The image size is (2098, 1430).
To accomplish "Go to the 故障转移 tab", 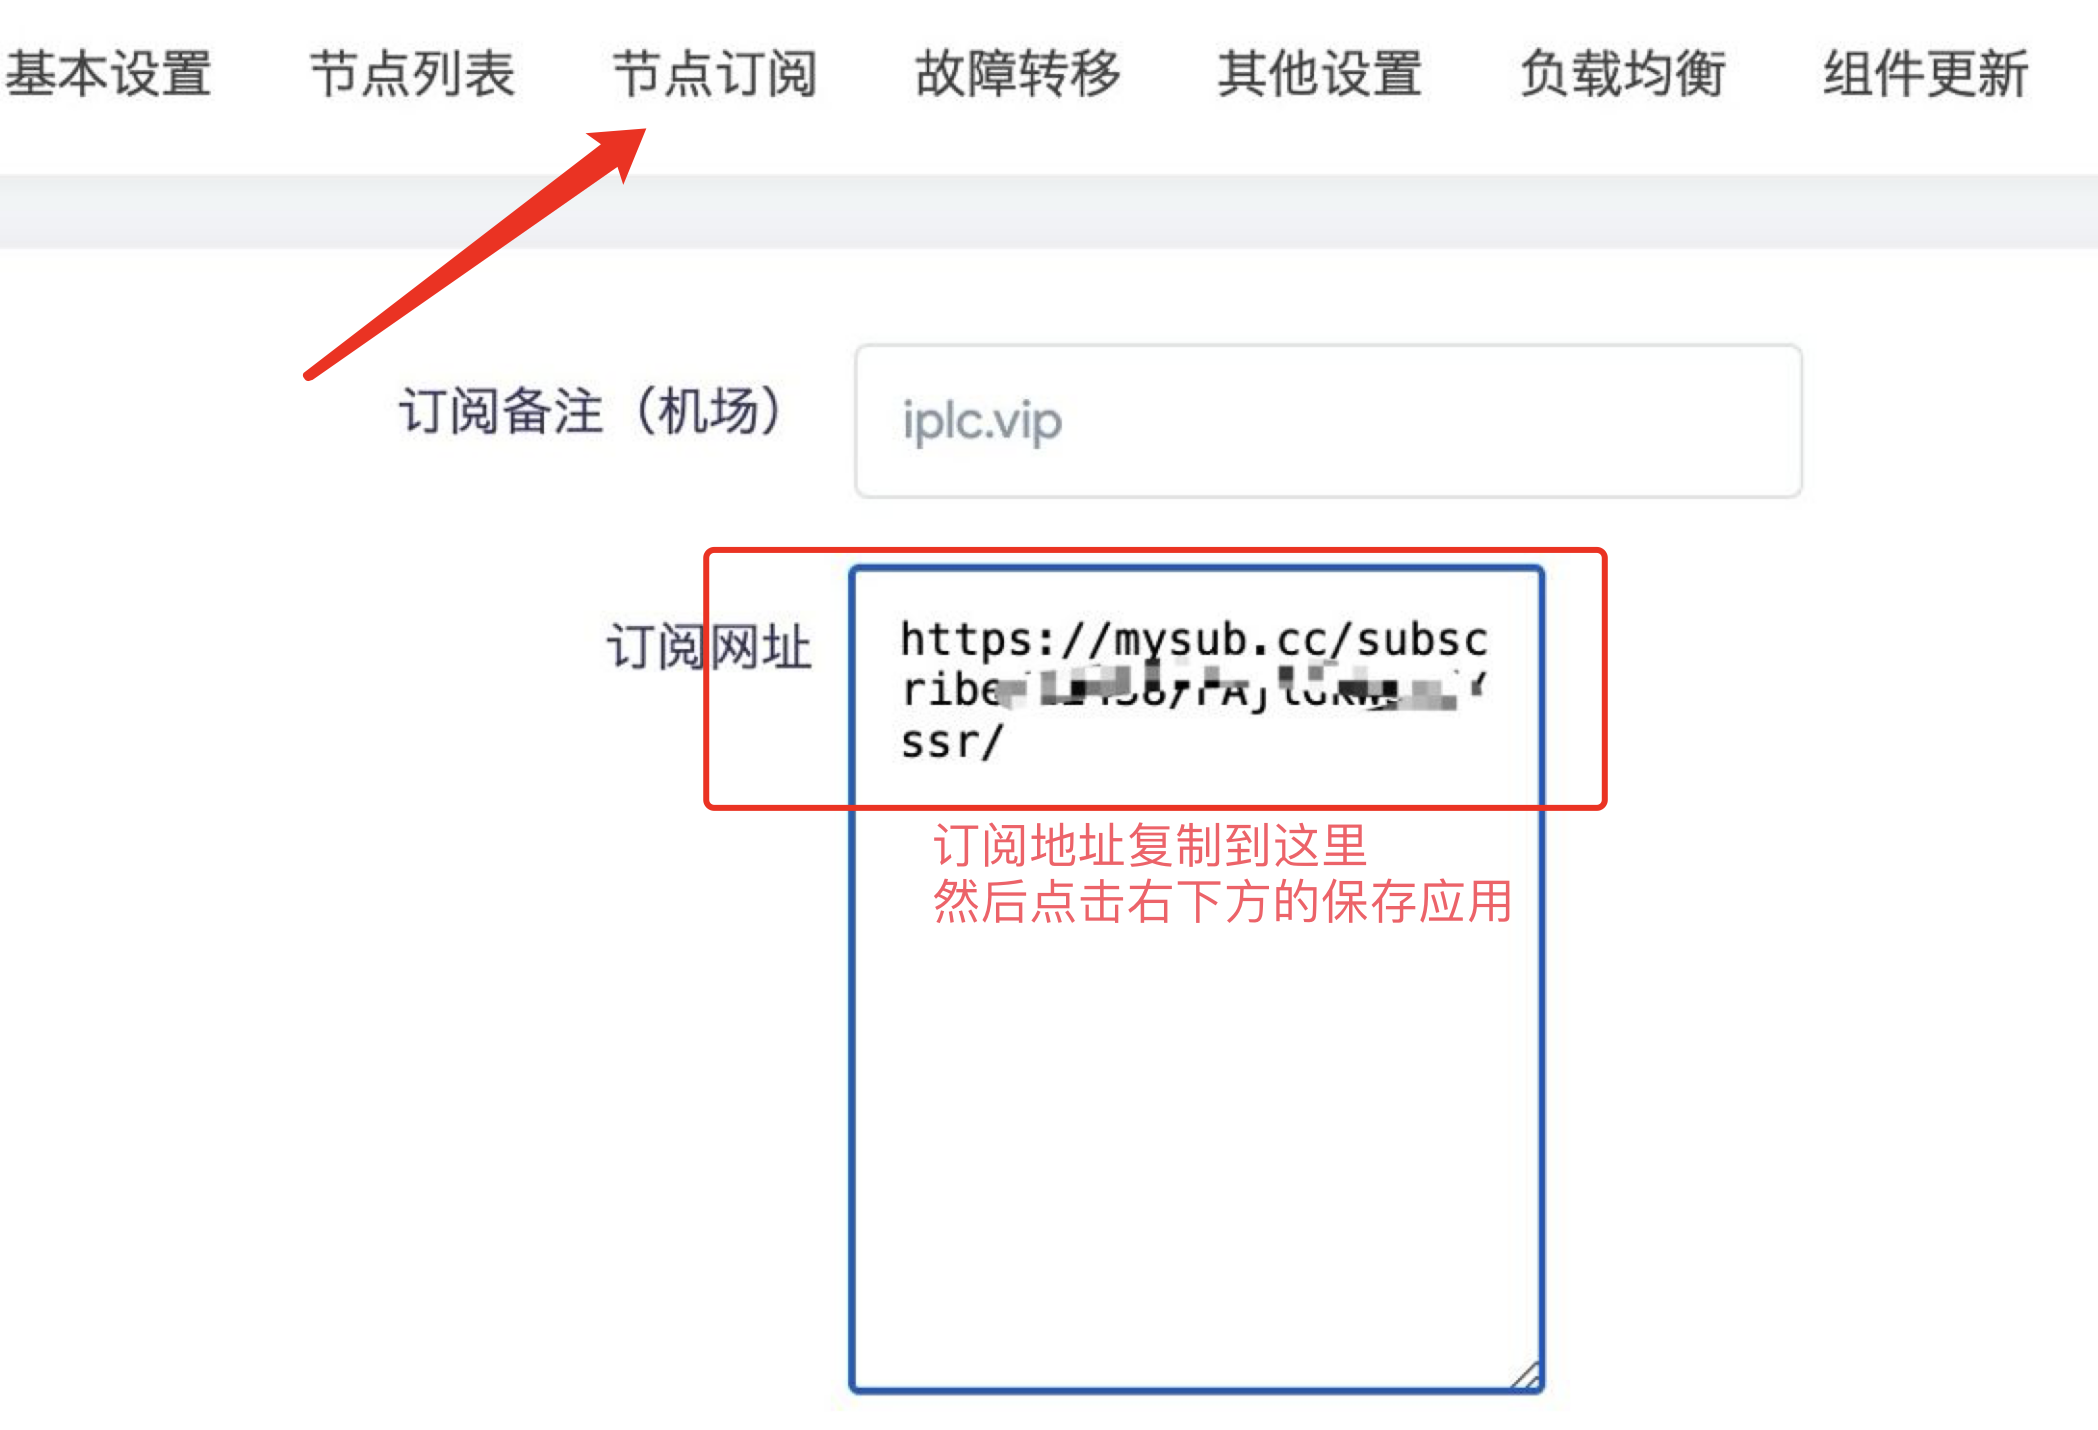I will pos(1018,74).
